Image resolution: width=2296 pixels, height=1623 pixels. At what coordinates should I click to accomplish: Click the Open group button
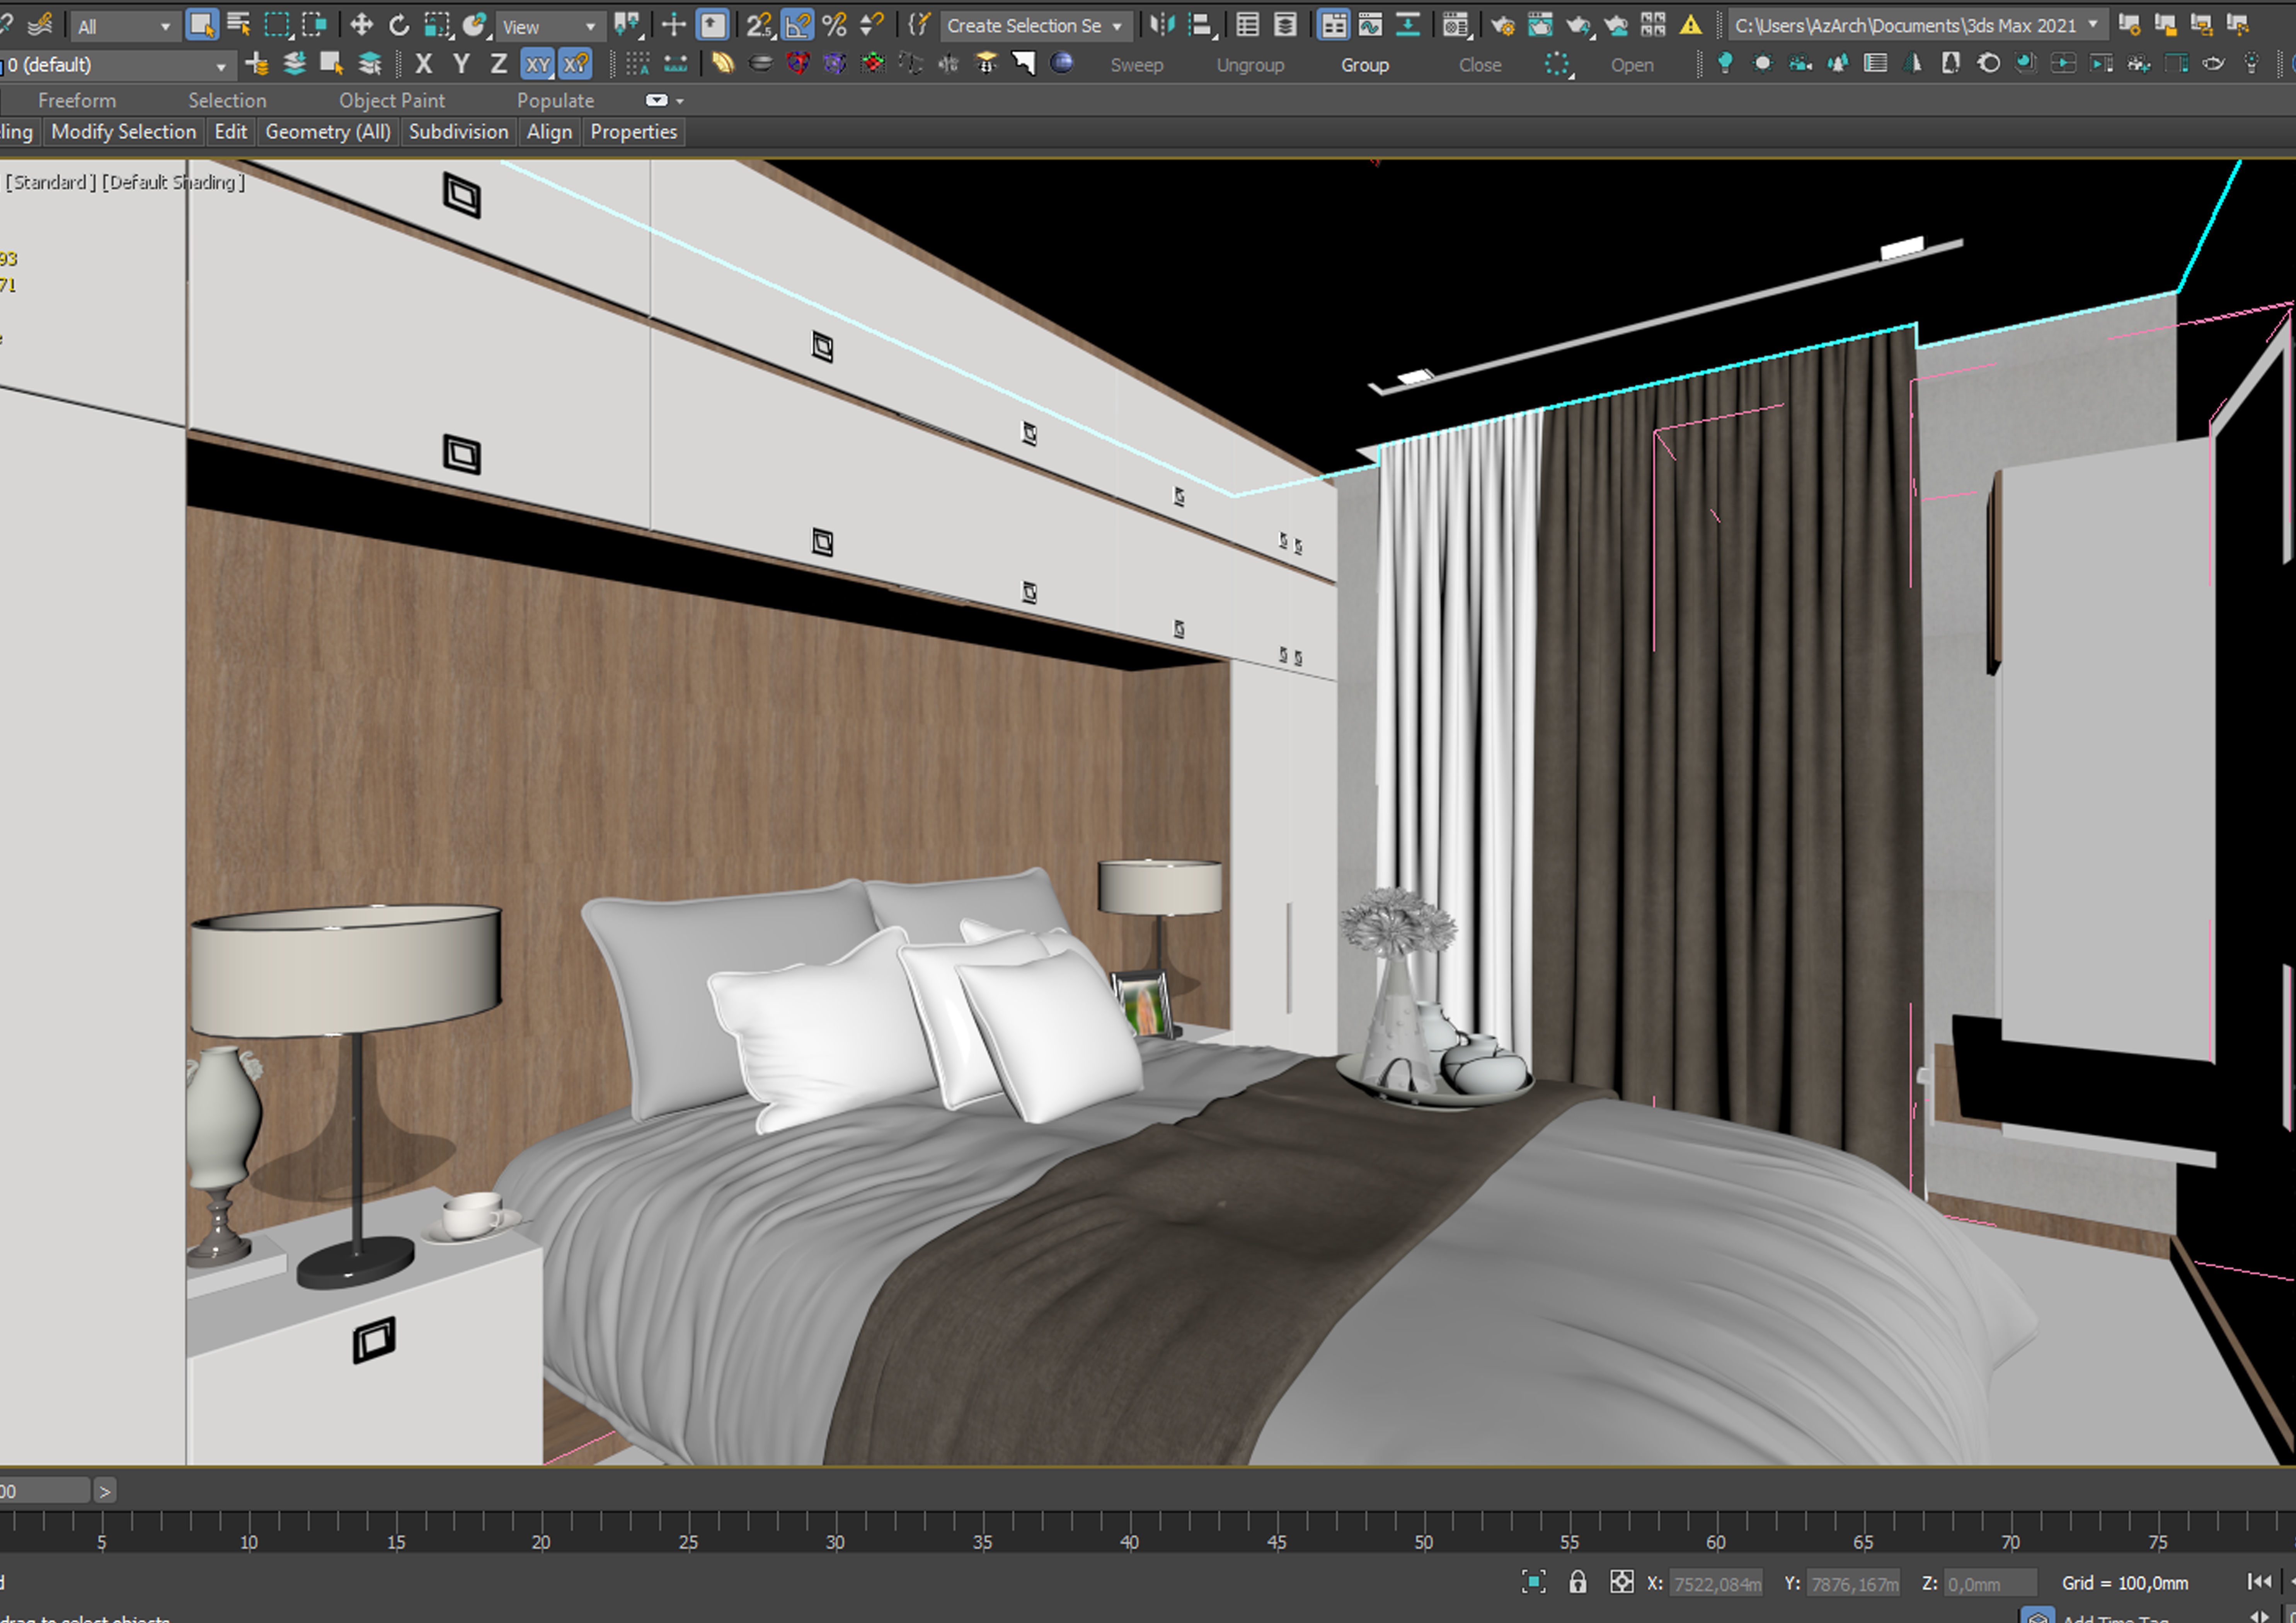pyautogui.click(x=1632, y=65)
